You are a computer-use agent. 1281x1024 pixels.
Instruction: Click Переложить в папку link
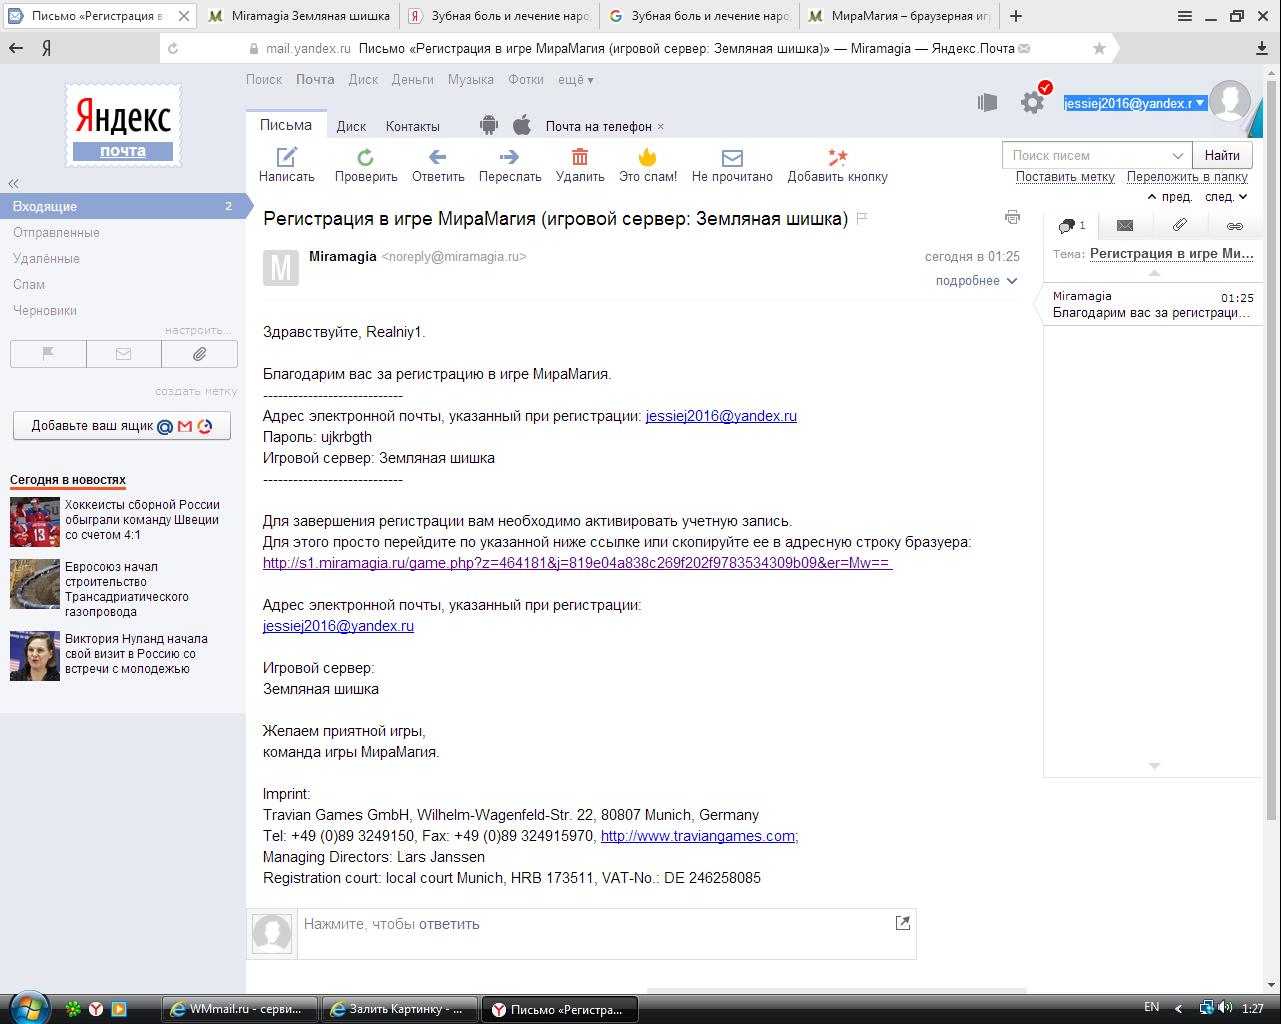pos(1187,177)
